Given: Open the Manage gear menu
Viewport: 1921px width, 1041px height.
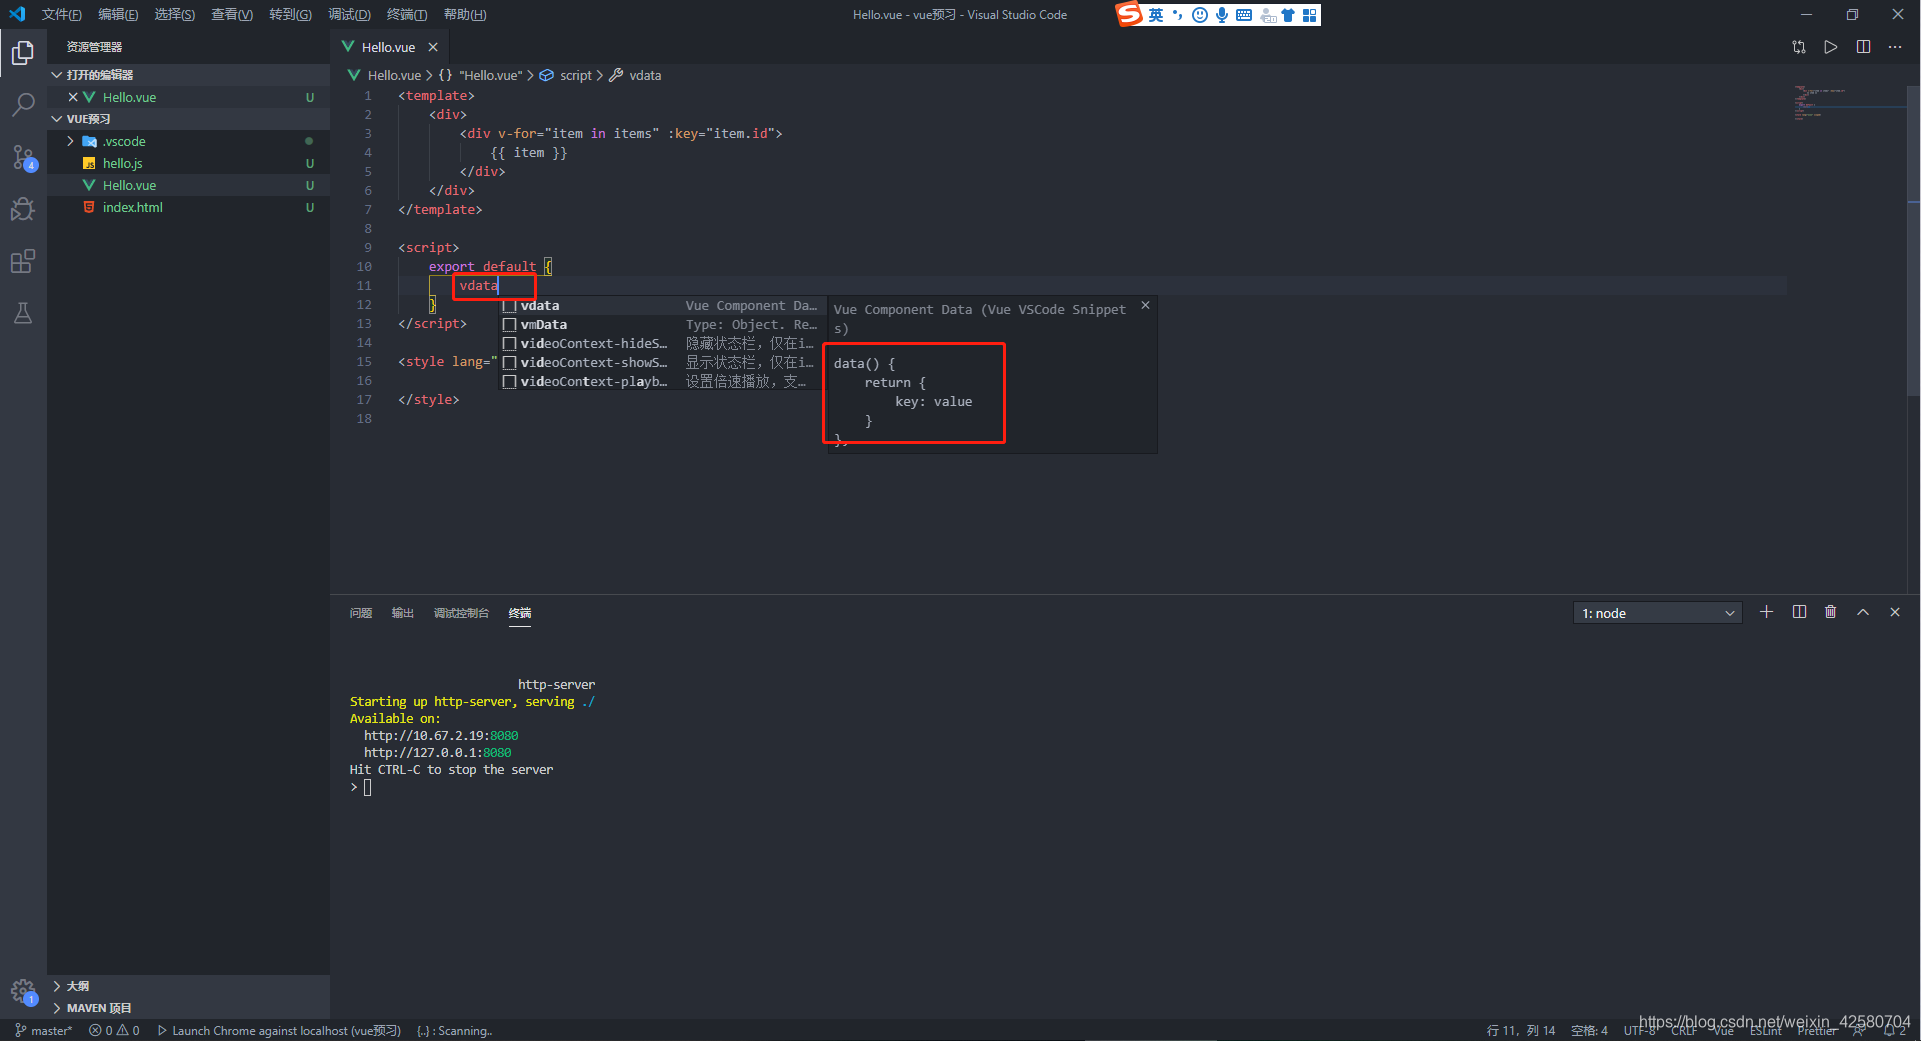Looking at the screenshot, I should [23, 992].
